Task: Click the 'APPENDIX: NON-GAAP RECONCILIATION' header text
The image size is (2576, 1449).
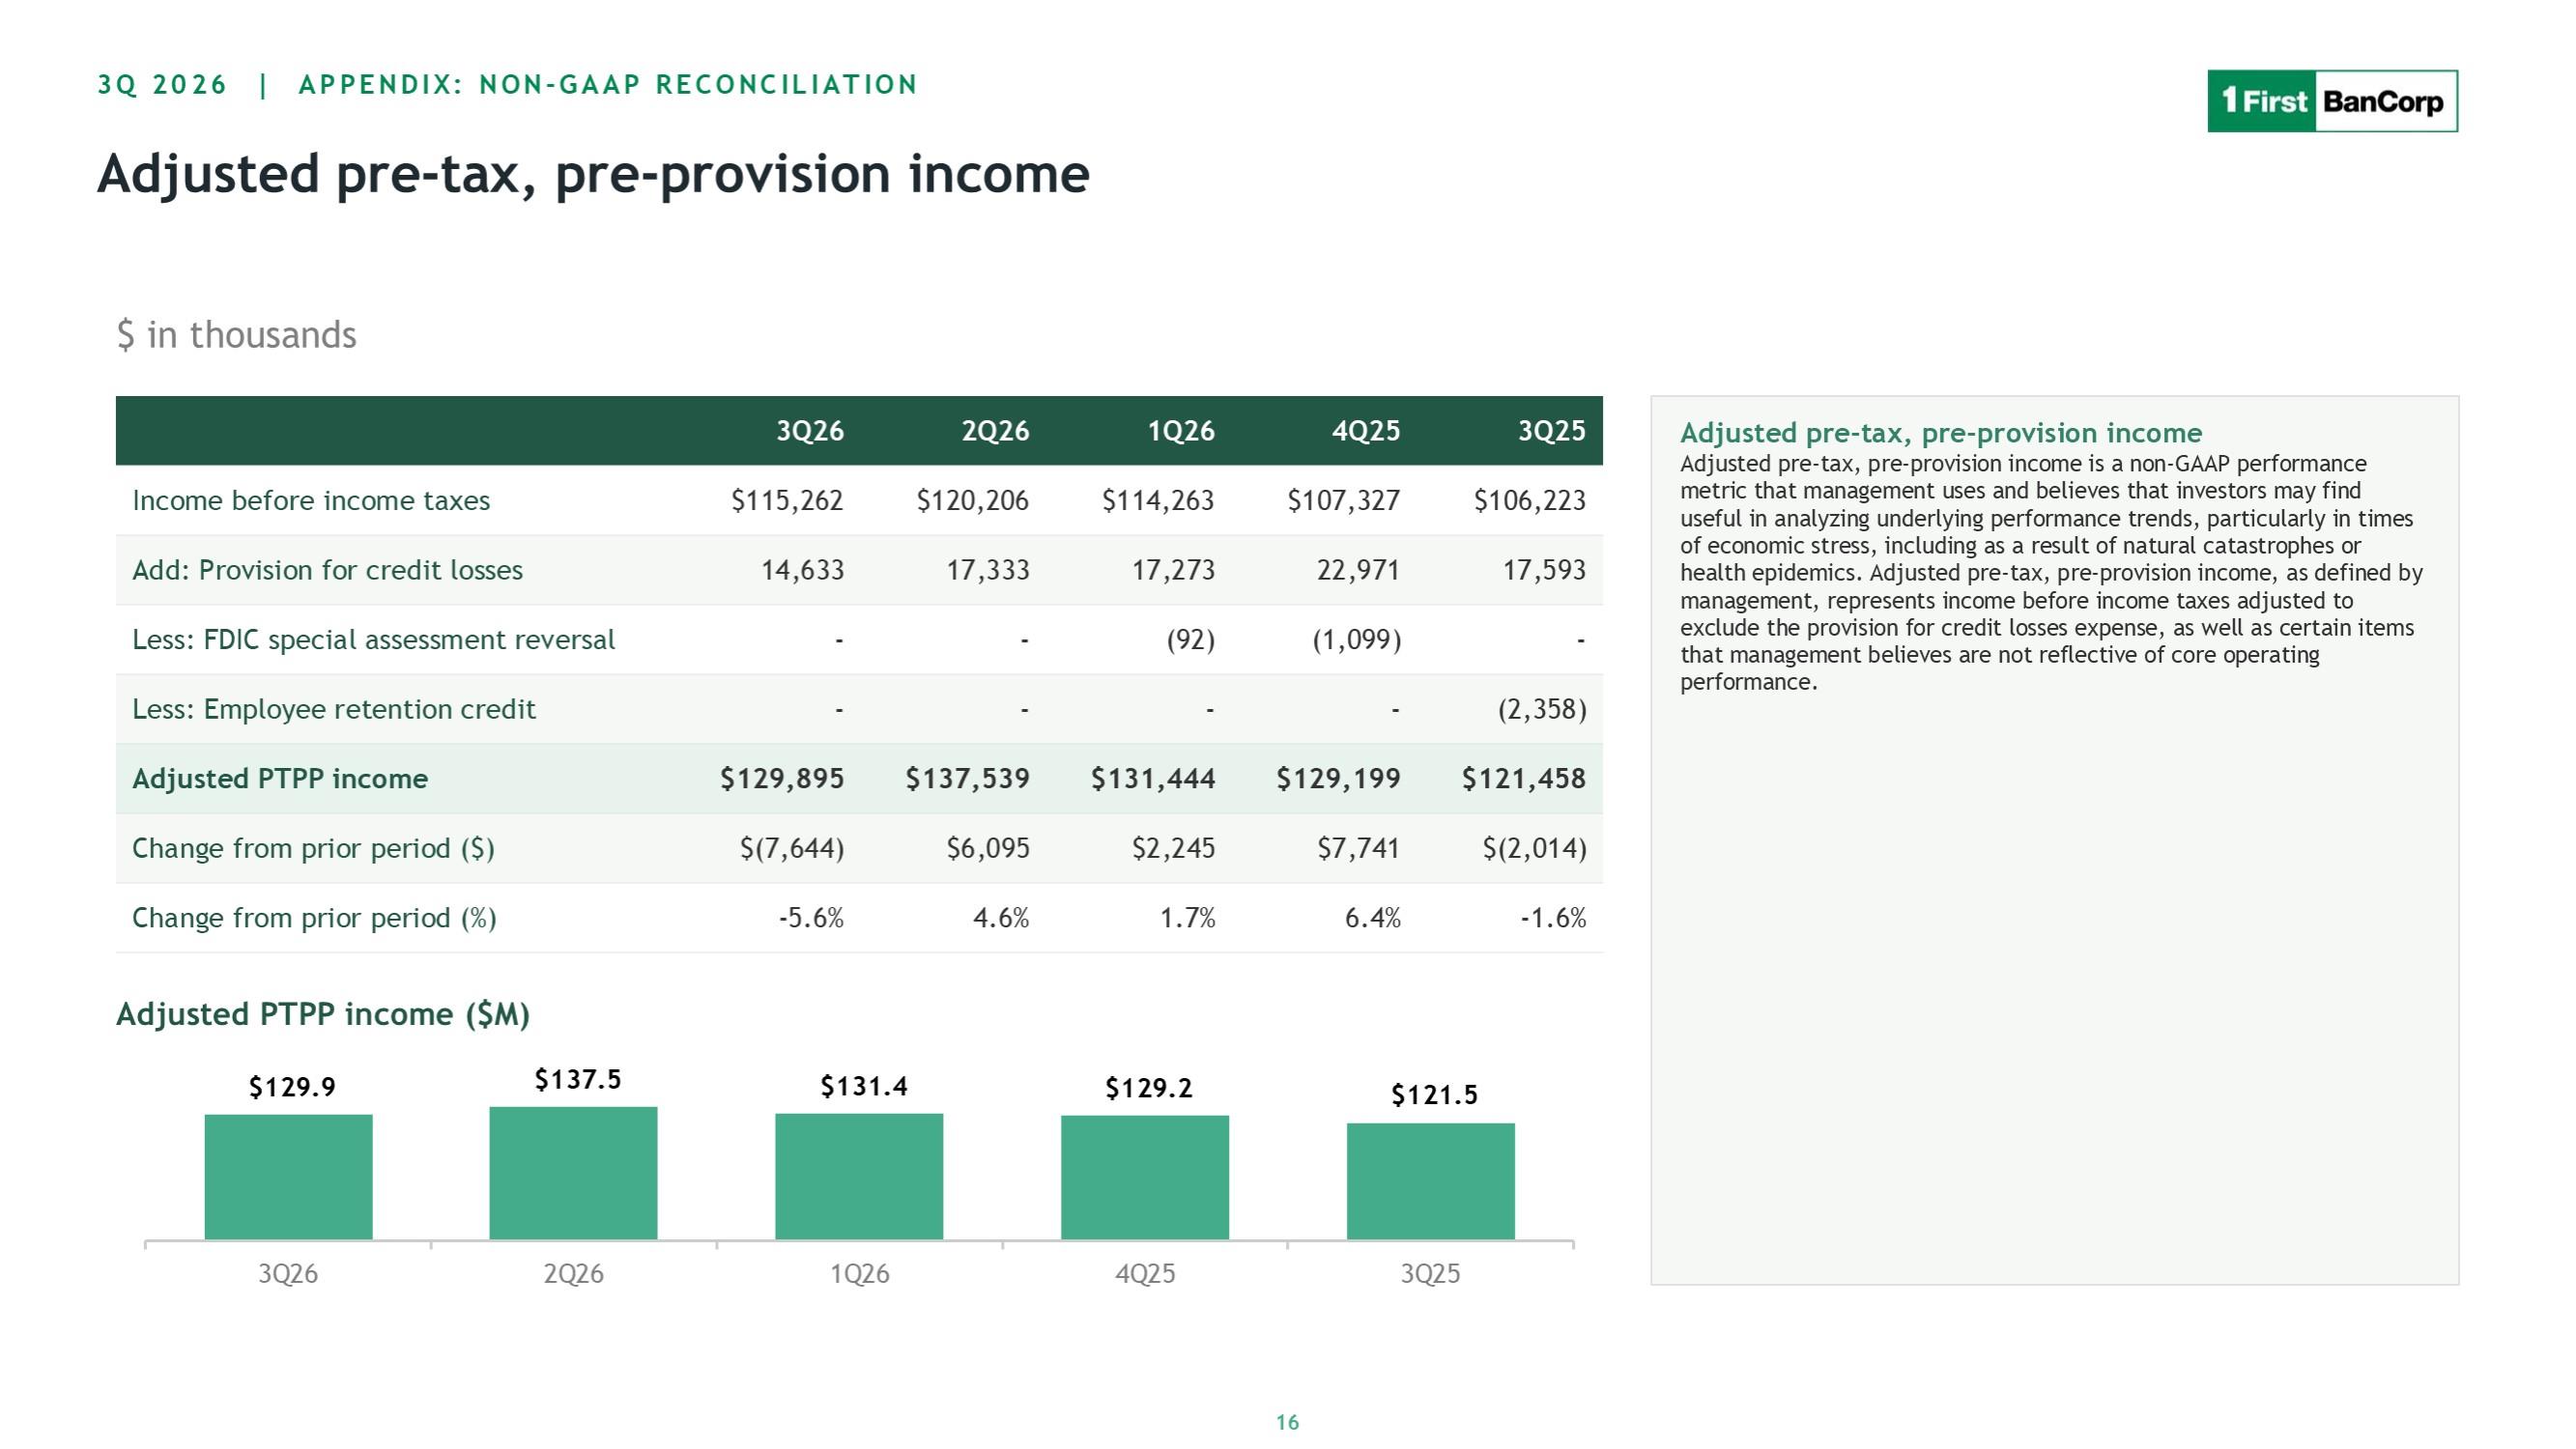Action: click(608, 85)
